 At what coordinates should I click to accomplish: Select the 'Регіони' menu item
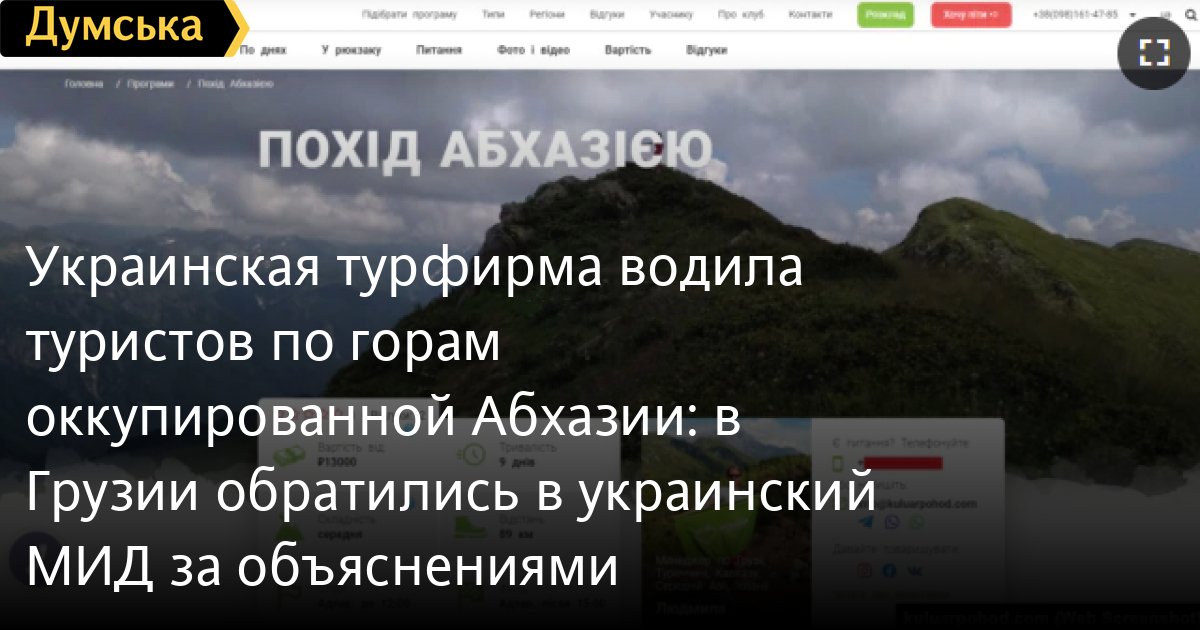[546, 15]
